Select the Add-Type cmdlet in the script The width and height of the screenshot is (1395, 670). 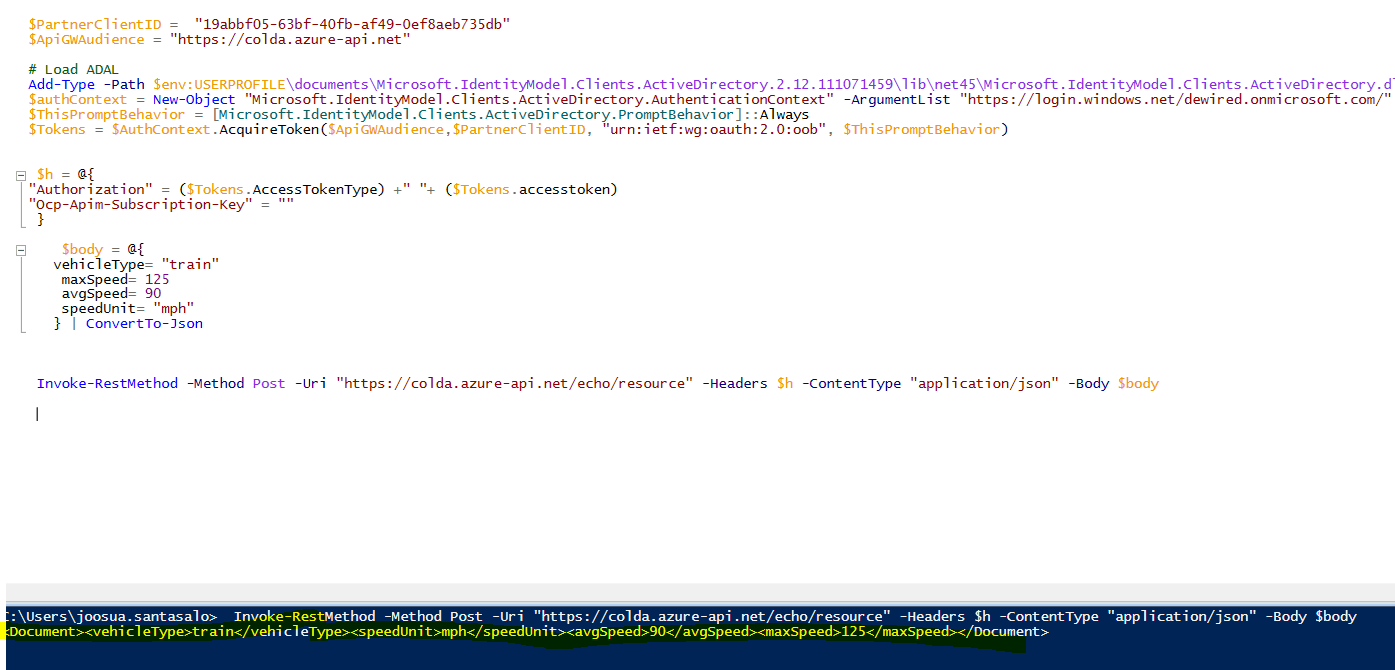61,84
